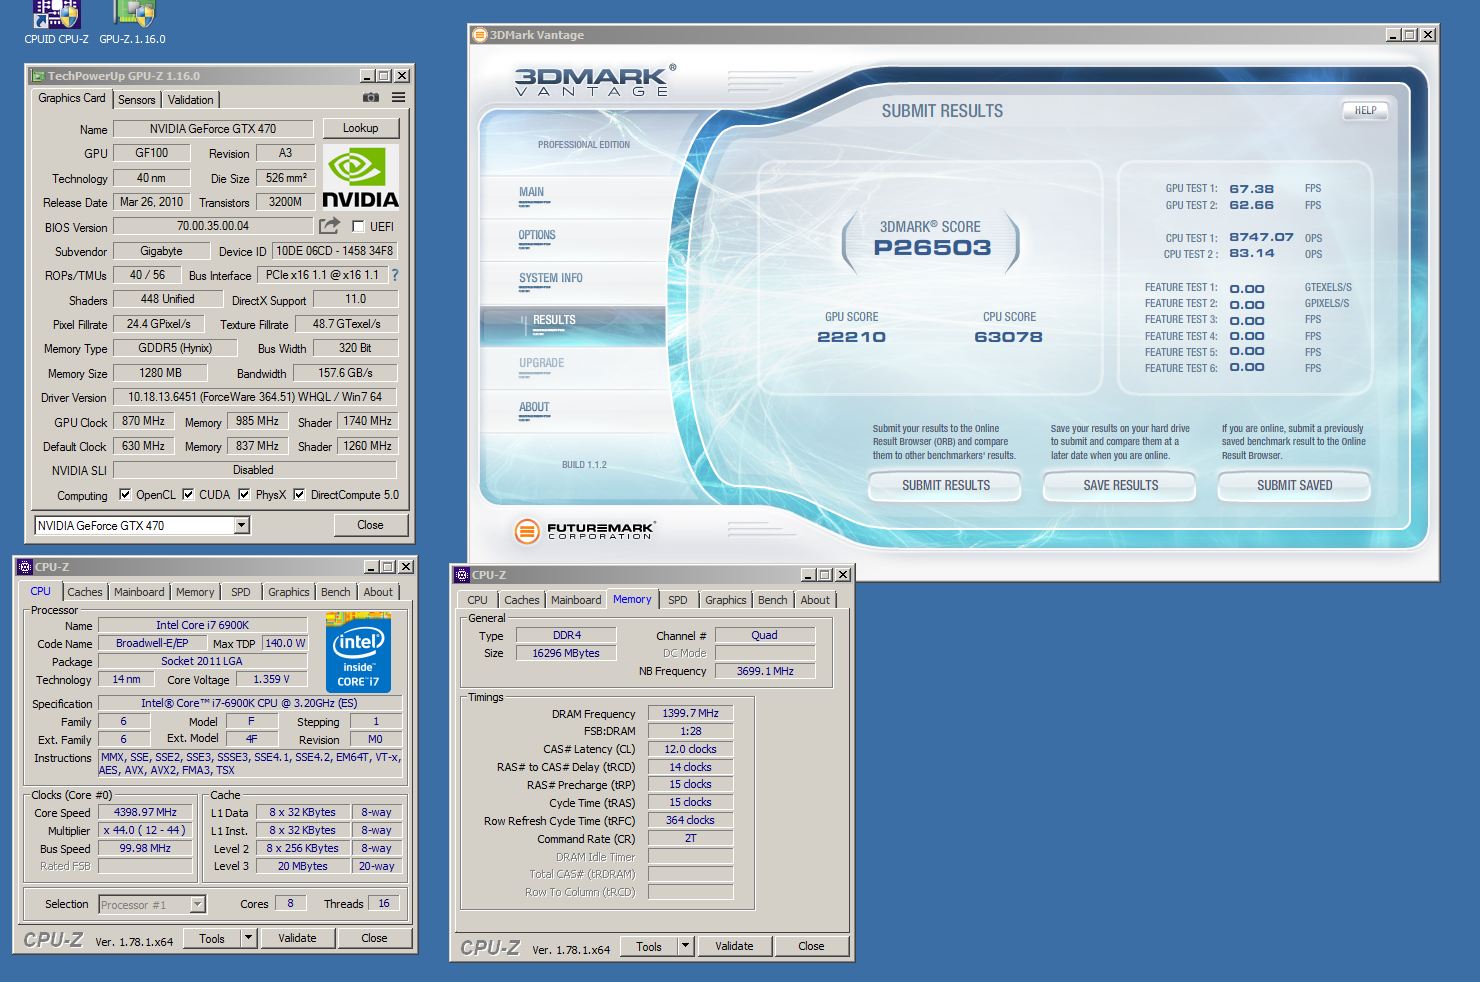Click Tools button in CPU-Z Memory window
Image resolution: width=1480 pixels, height=982 pixels.
[649, 946]
